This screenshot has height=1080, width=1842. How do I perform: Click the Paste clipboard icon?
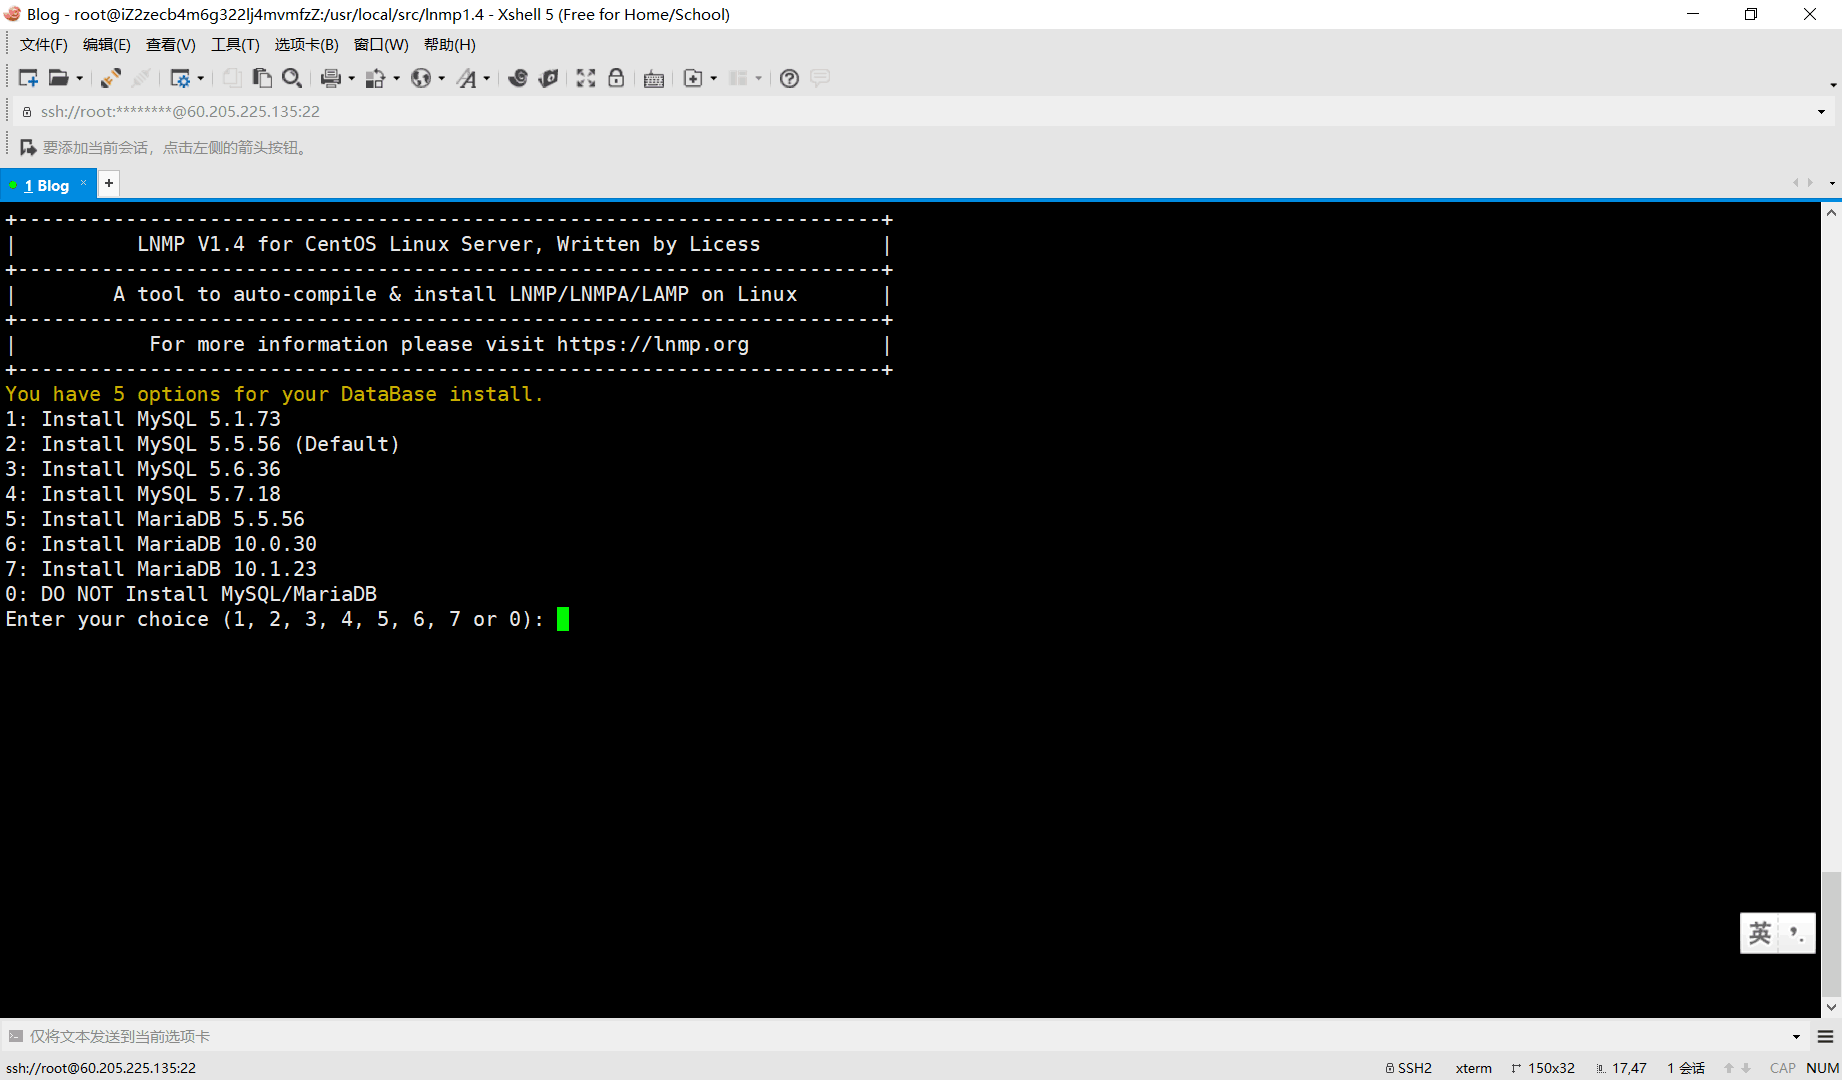tap(262, 78)
